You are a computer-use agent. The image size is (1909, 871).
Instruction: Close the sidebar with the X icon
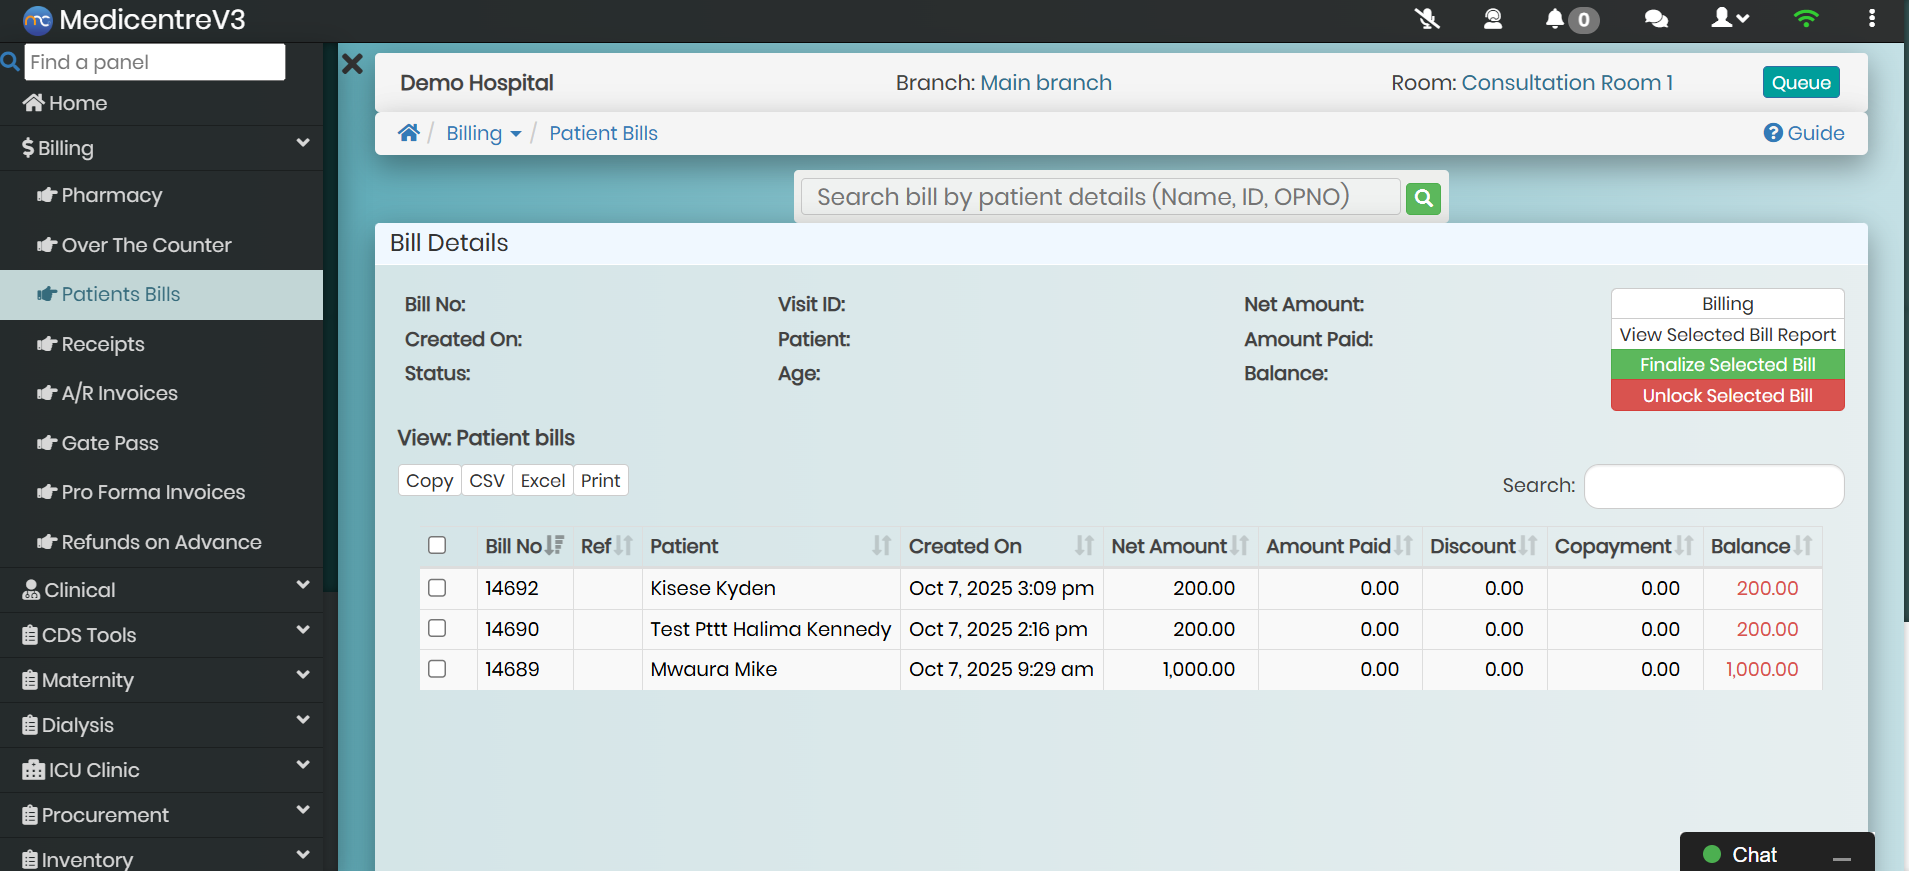point(352,65)
